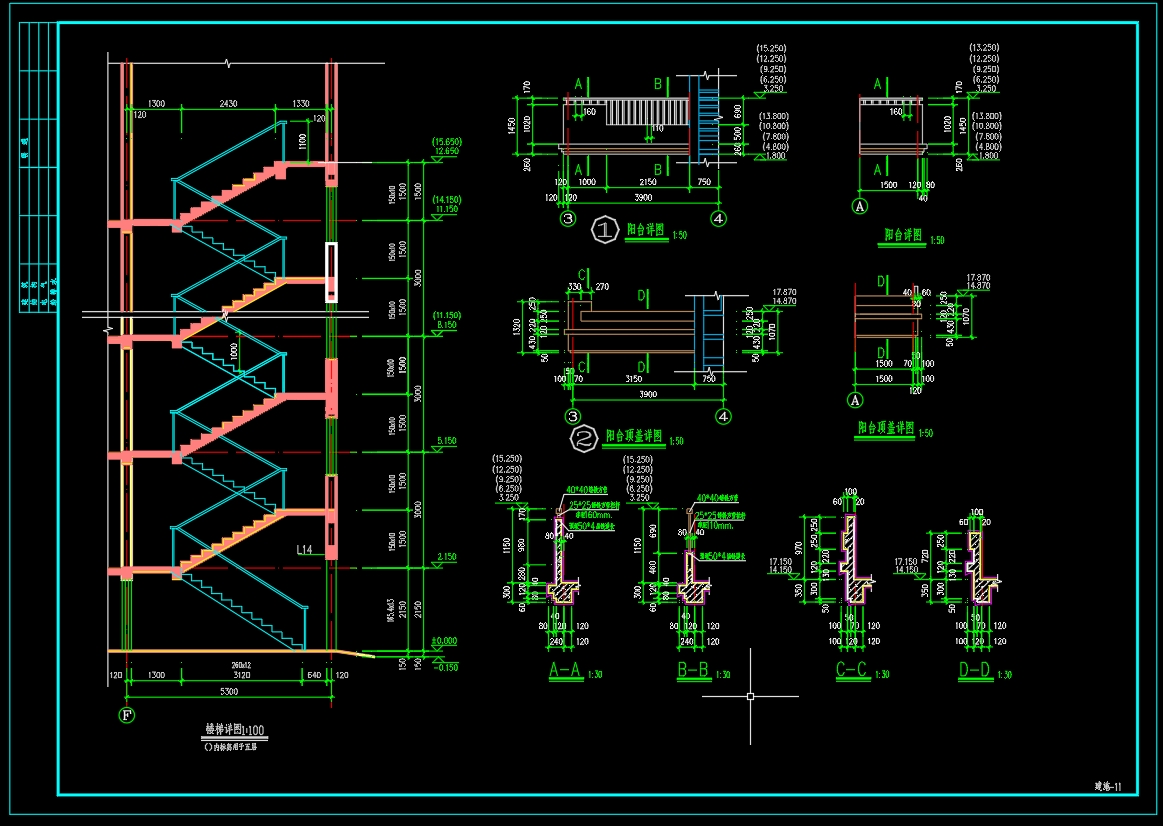
Task: Click the '(15.650)' elevation label
Action: [x=447, y=142]
